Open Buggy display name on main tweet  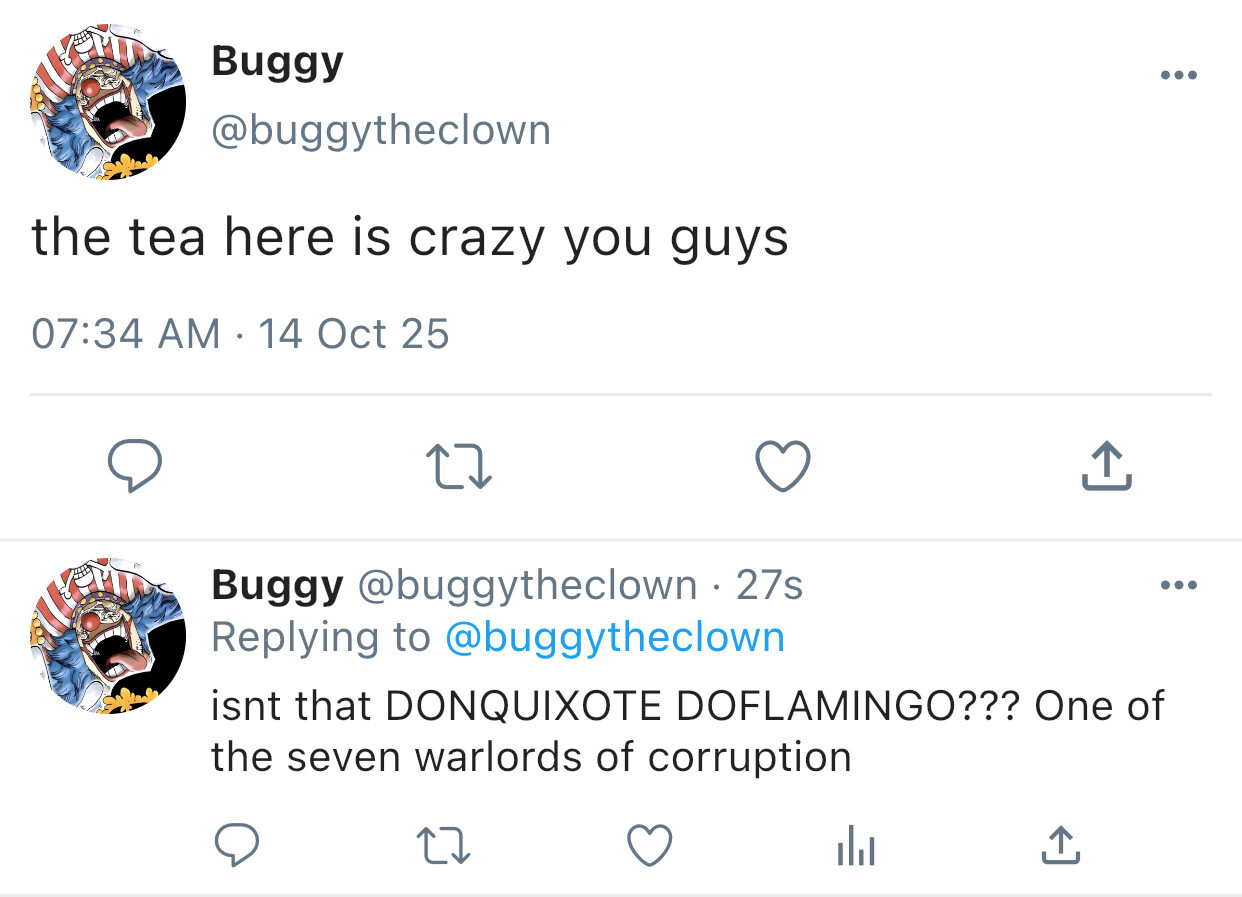point(277,62)
